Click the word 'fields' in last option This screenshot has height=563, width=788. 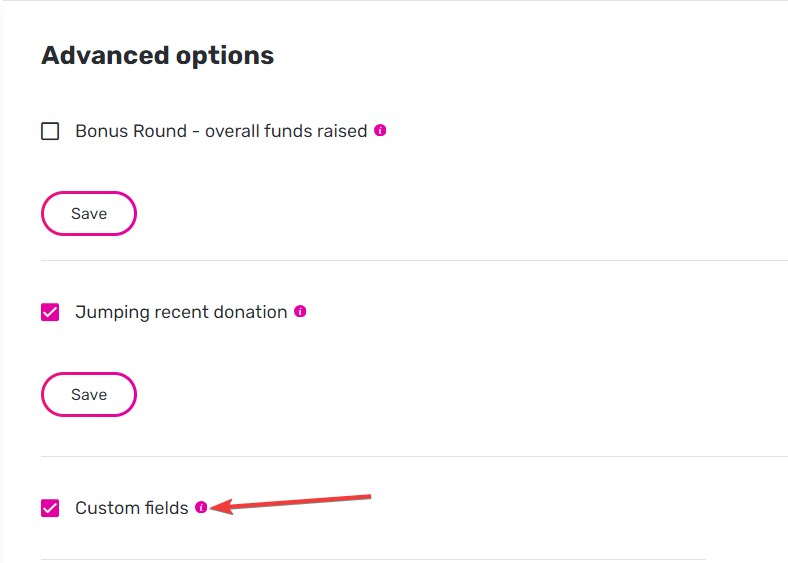[x=165, y=508]
